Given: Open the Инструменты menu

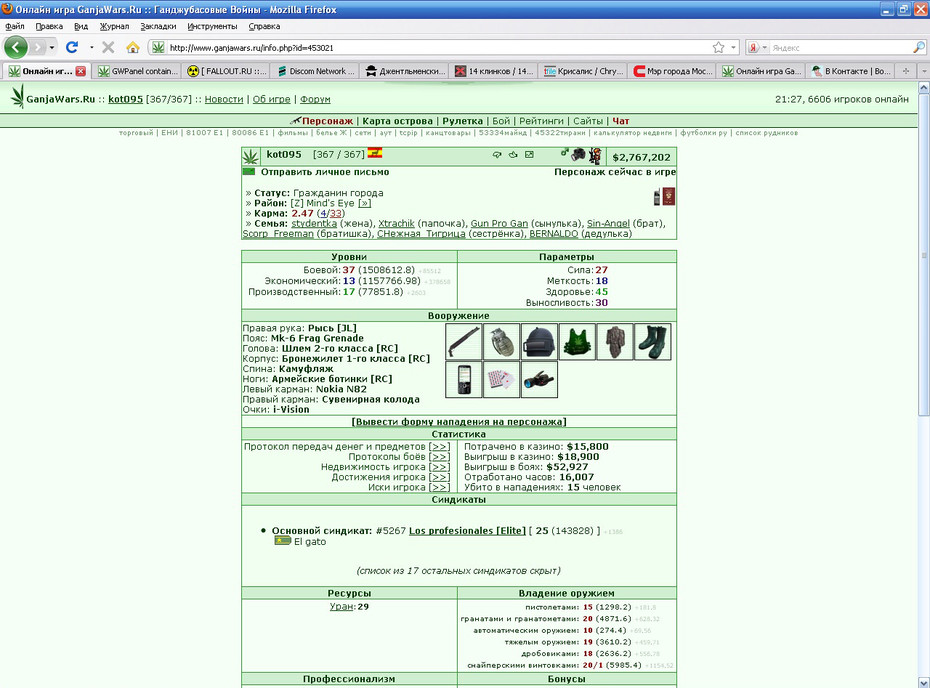Looking at the screenshot, I should 212,26.
